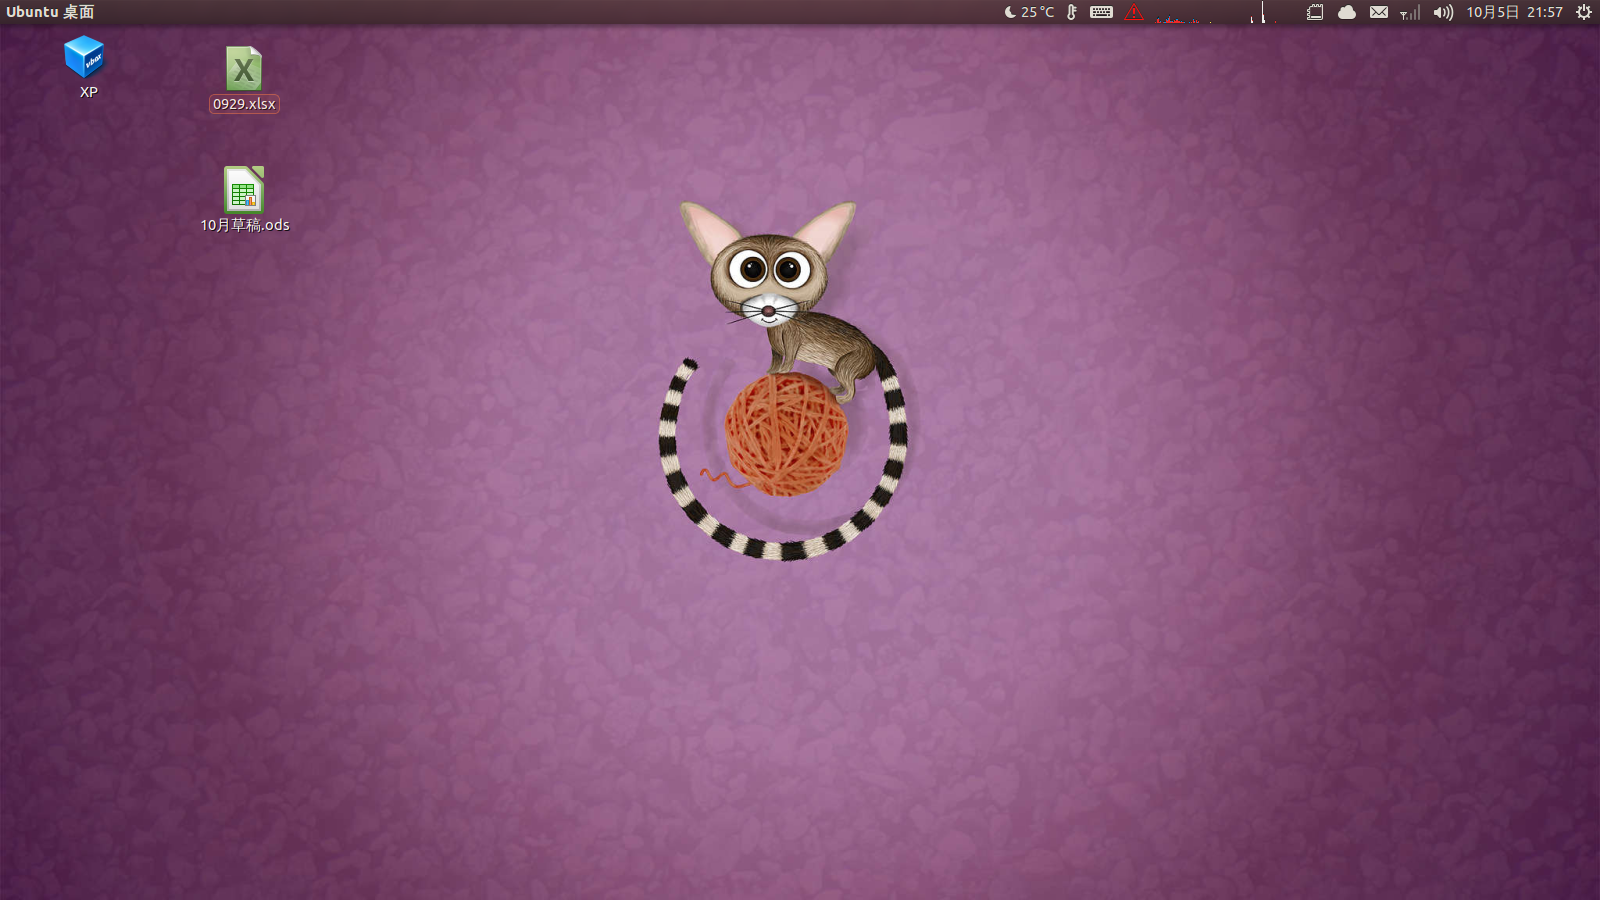Click the 0929.xlsx file name label
This screenshot has height=900, width=1600.
pyautogui.click(x=244, y=104)
